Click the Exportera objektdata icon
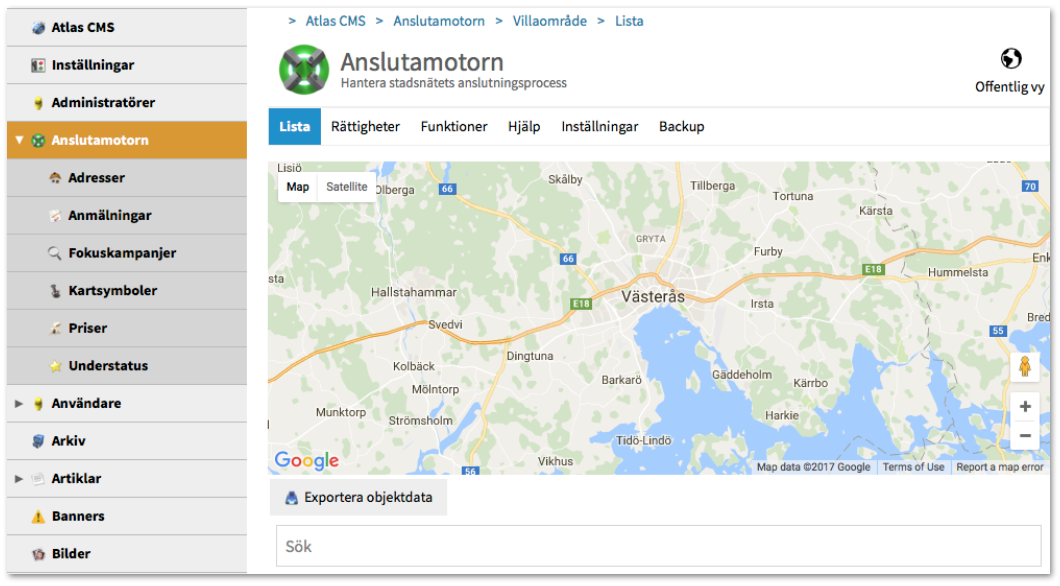The height and width of the screenshot is (586, 1060). (x=291, y=498)
